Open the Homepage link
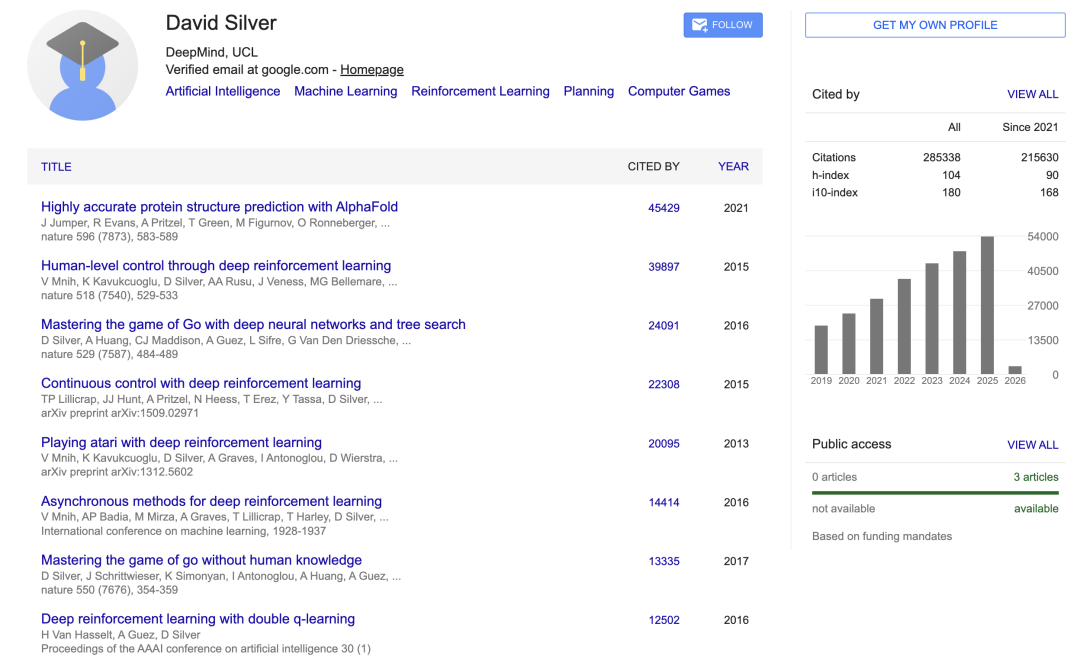1080x665 pixels. (x=371, y=70)
